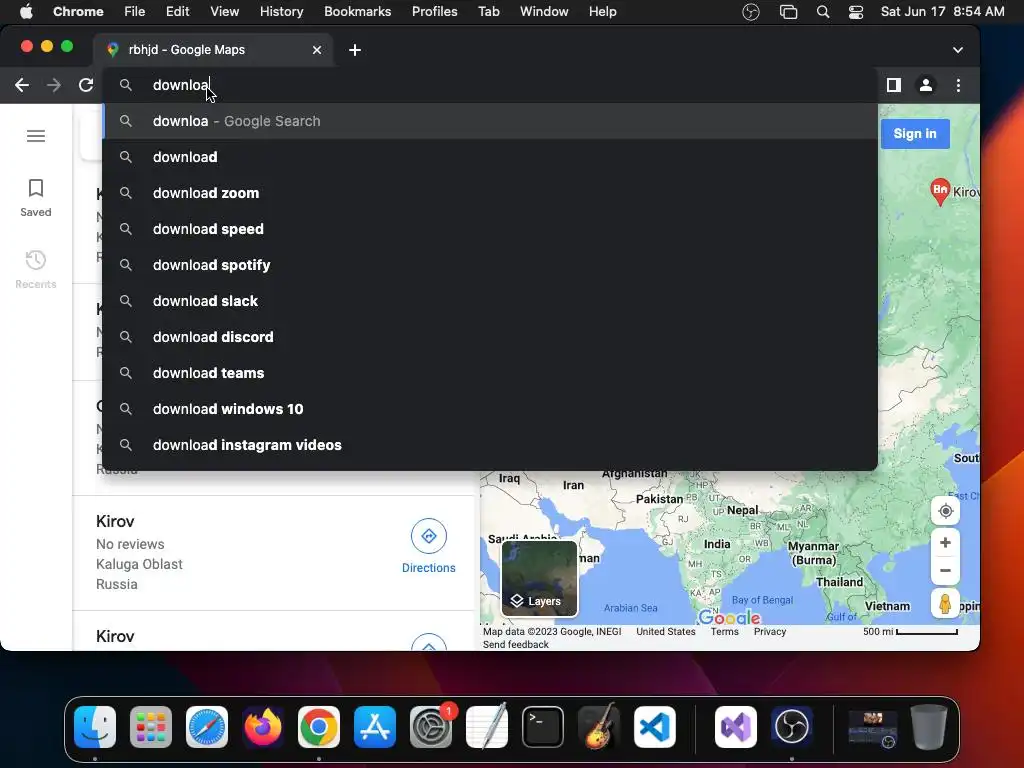Pick 'download instagram videos' suggestion
1024x768 pixels.
490,444
